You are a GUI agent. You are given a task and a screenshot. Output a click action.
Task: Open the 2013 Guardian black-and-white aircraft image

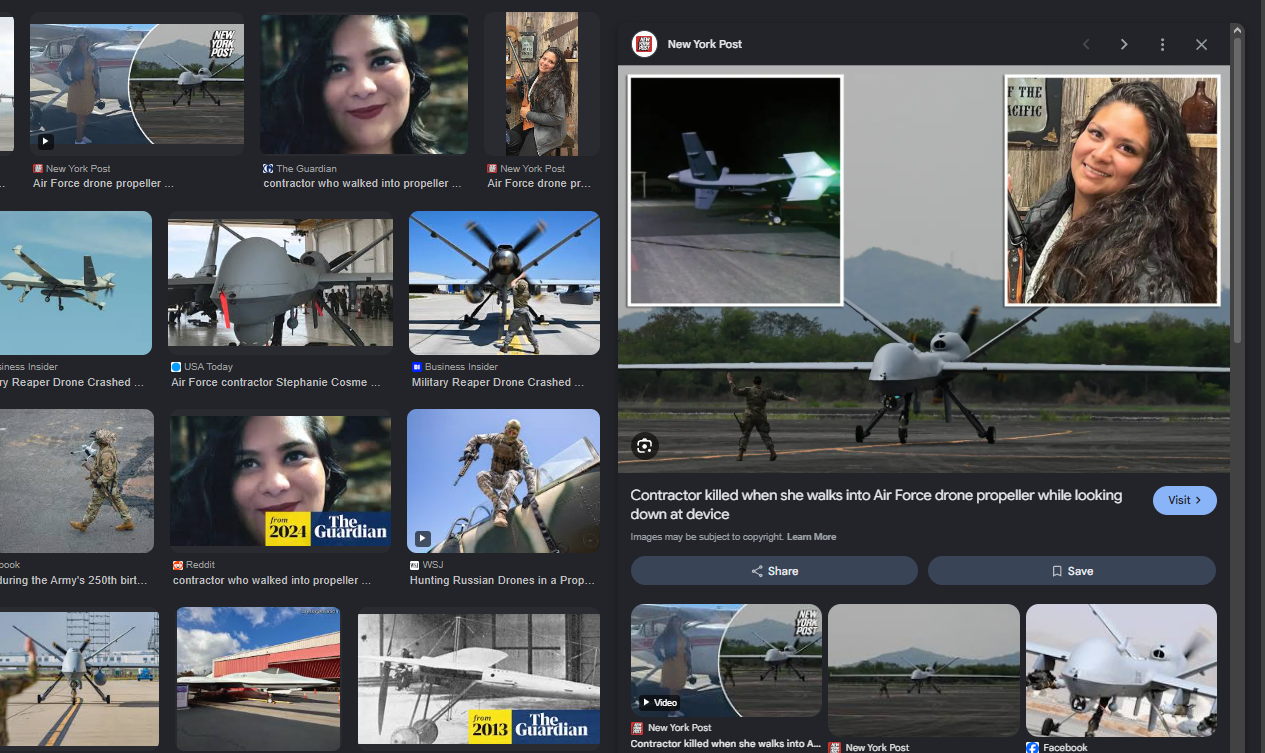pyautogui.click(x=478, y=677)
